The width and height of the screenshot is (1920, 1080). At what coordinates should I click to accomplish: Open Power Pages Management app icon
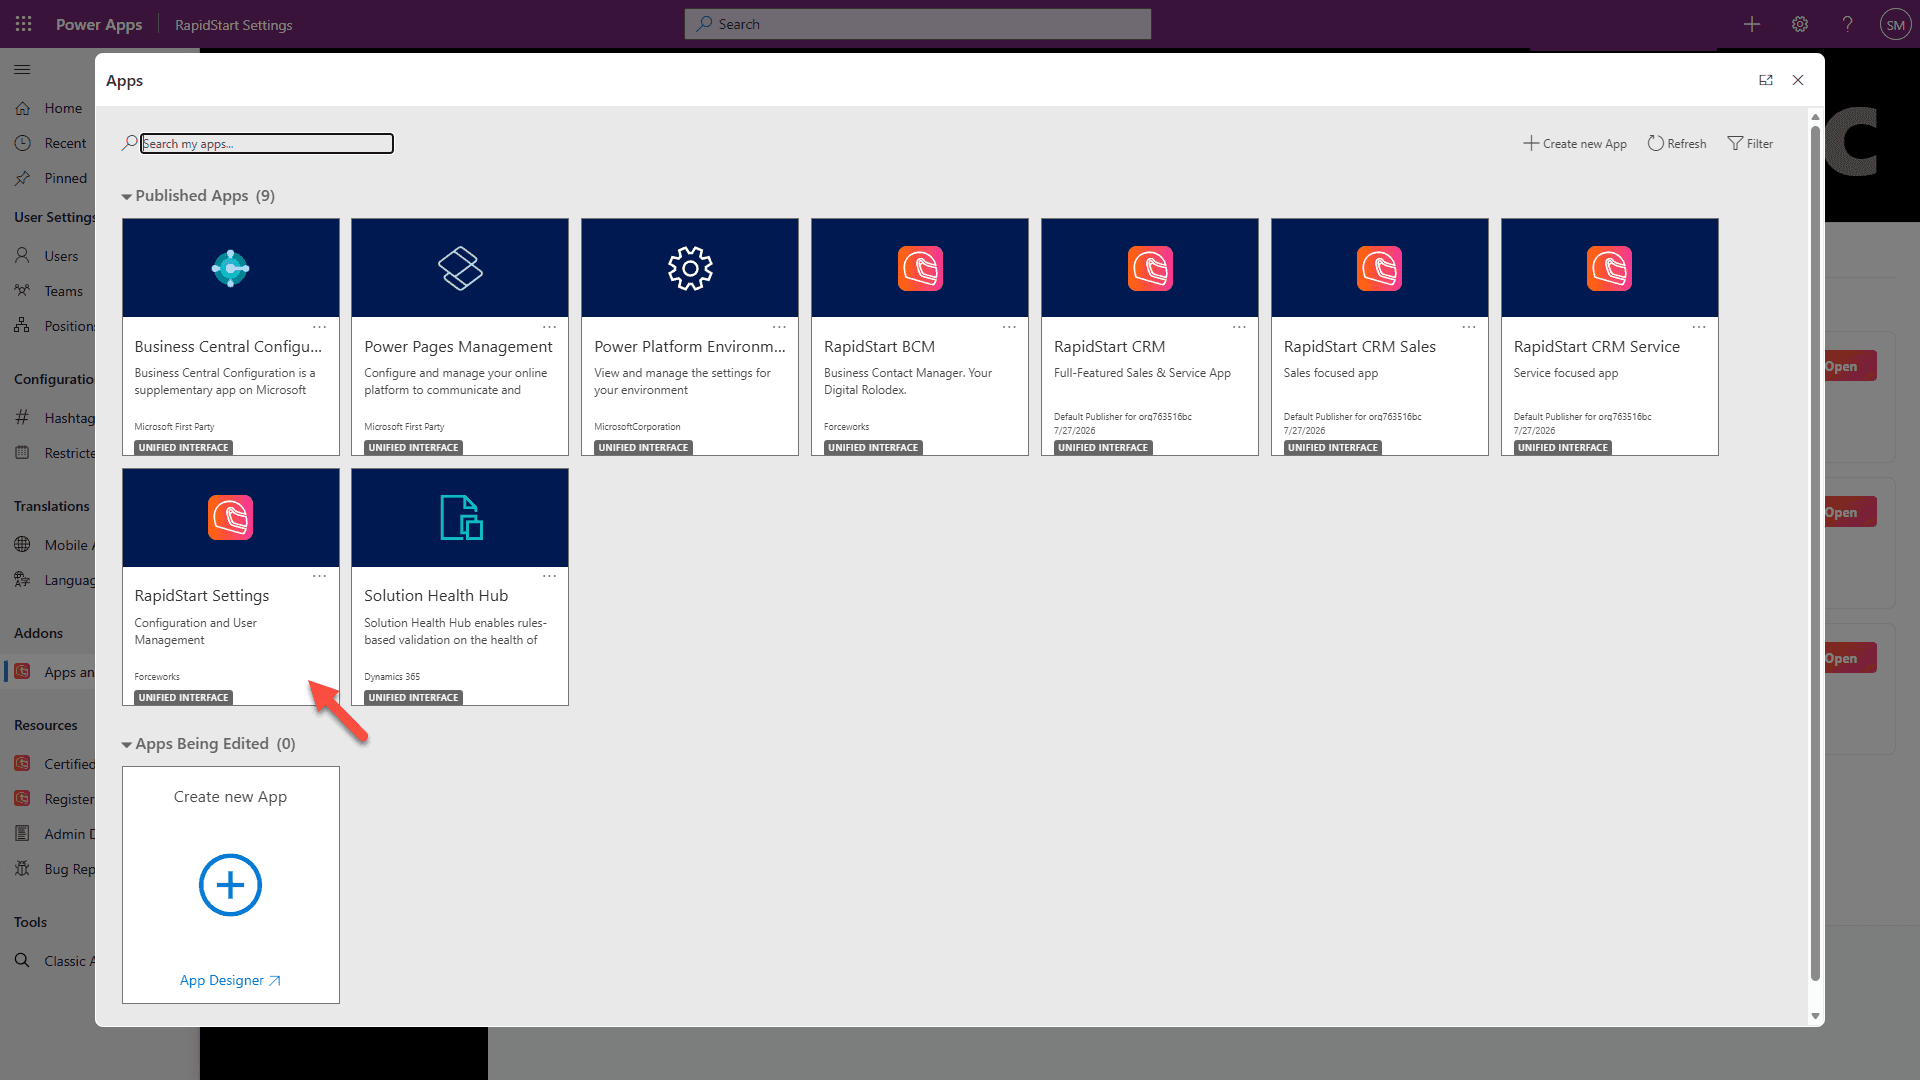(x=460, y=268)
